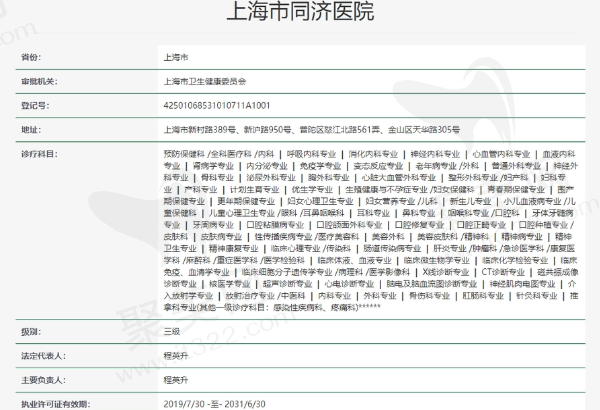Screen dimensions: 600x410
Task: Click 预防保健科 in the departments list
Action: 184,154
